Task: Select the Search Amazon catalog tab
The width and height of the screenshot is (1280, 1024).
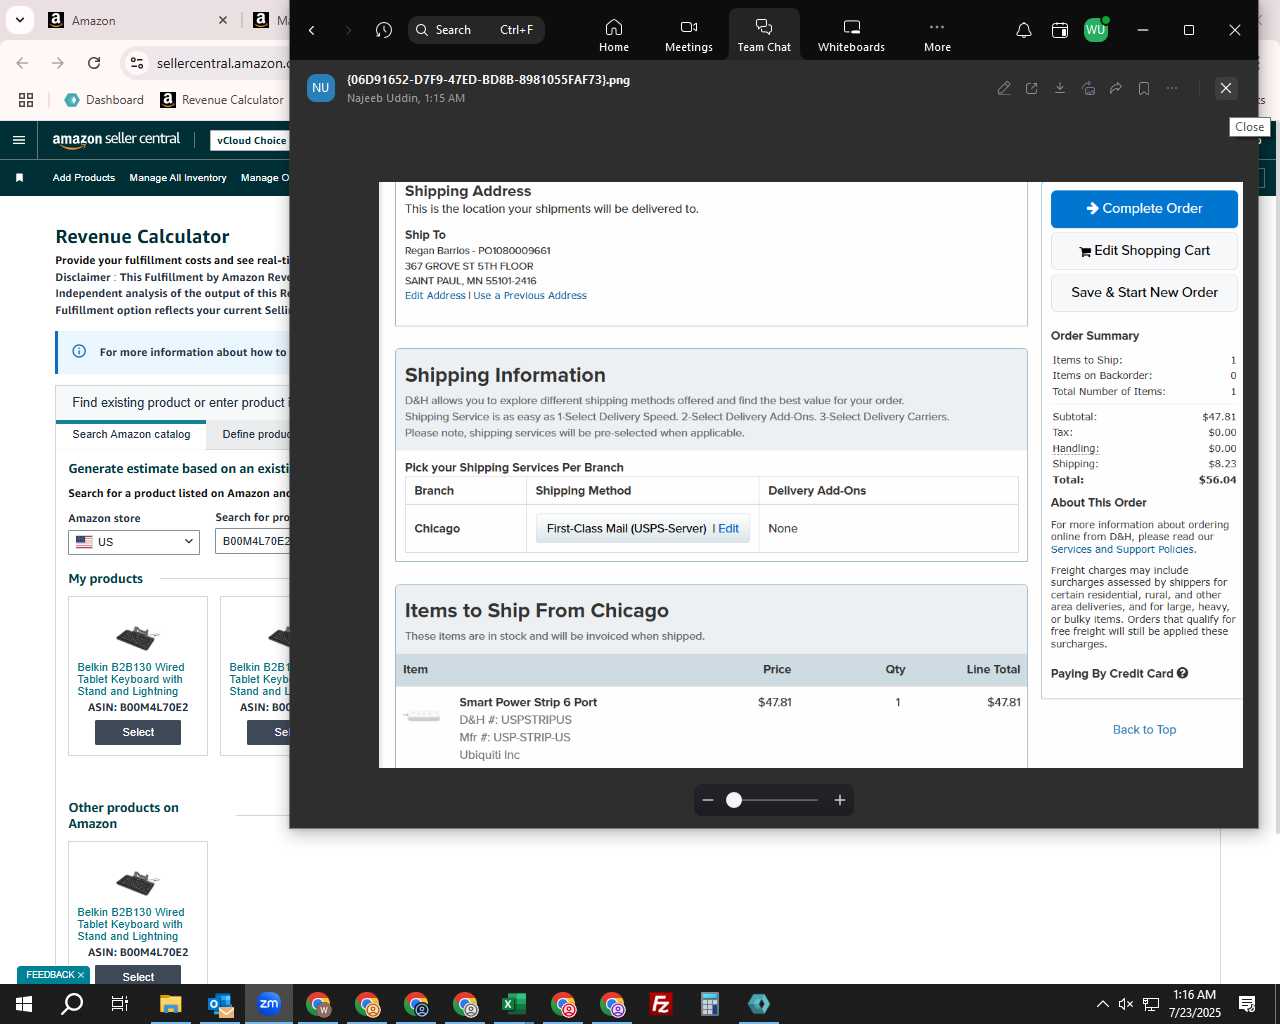Action: [x=131, y=434]
